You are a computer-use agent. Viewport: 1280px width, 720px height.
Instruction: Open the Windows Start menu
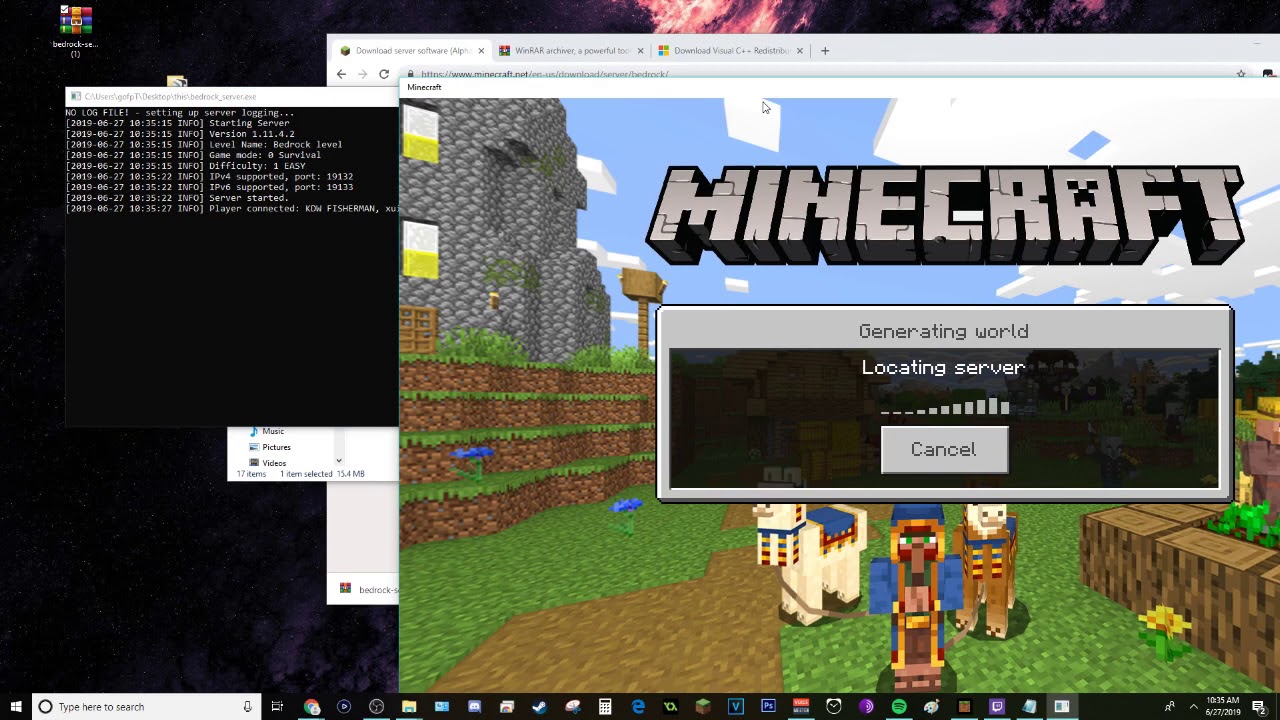click(16, 707)
